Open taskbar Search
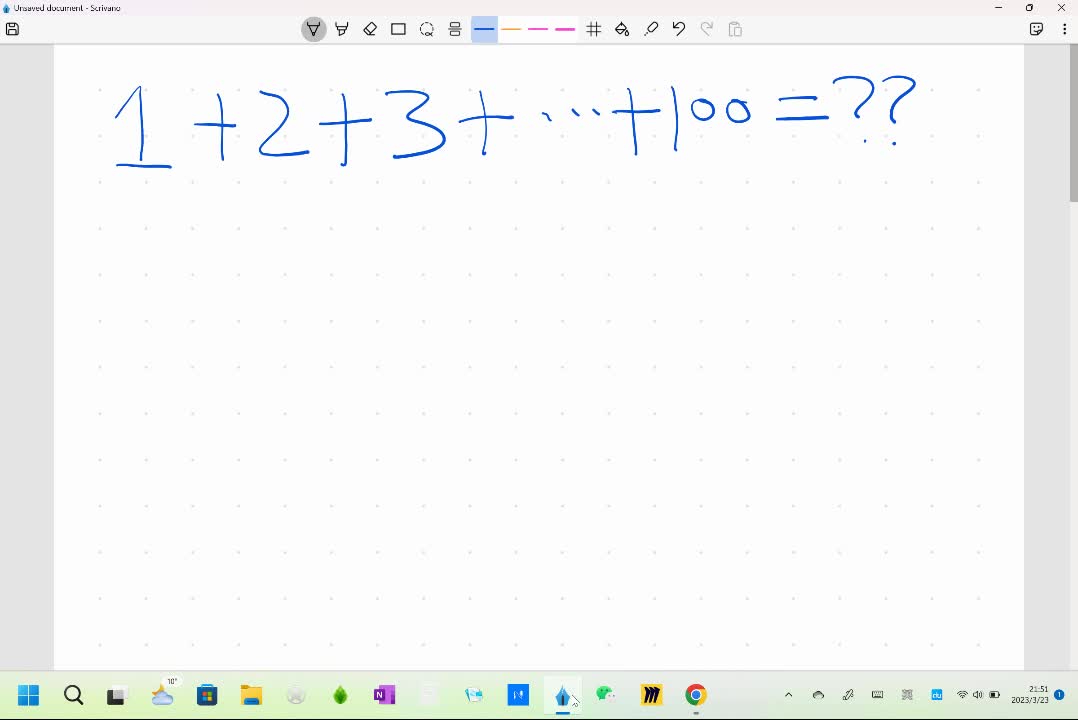 (x=74, y=695)
